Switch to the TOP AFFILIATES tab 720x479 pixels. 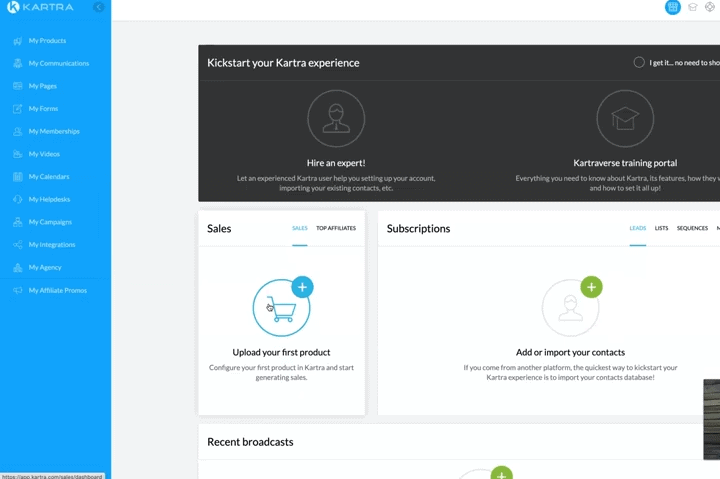tap(336, 228)
